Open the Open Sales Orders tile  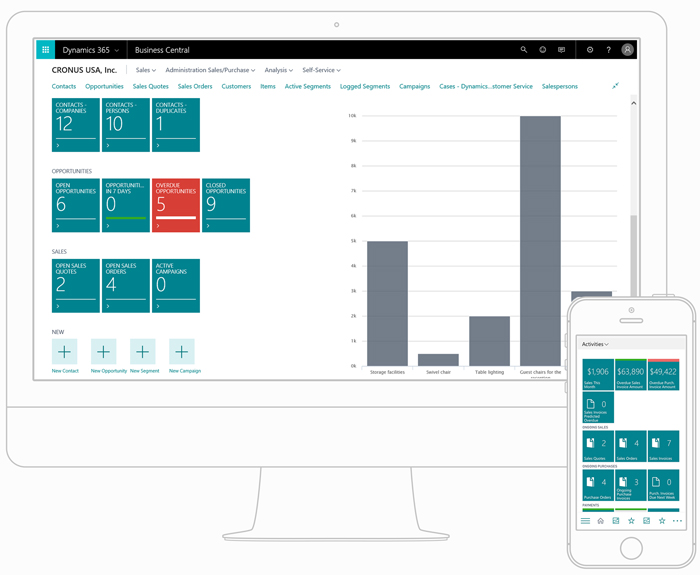pos(126,286)
